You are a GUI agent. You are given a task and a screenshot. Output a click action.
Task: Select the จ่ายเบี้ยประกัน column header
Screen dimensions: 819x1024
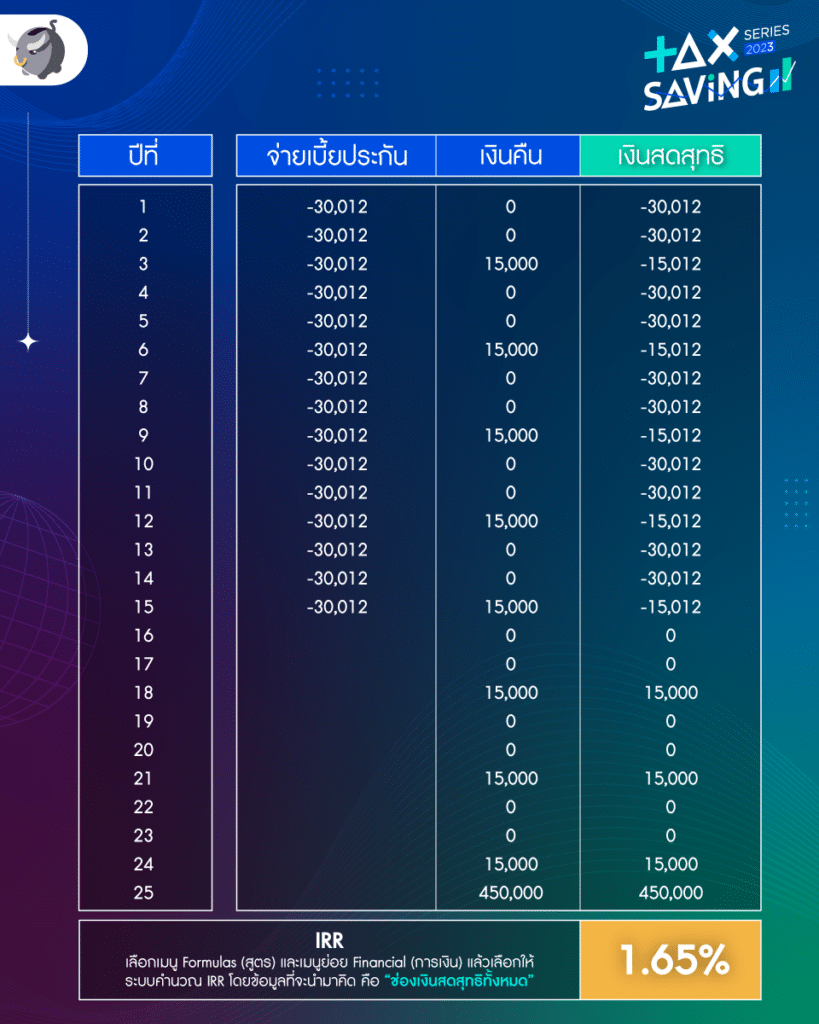coord(336,156)
